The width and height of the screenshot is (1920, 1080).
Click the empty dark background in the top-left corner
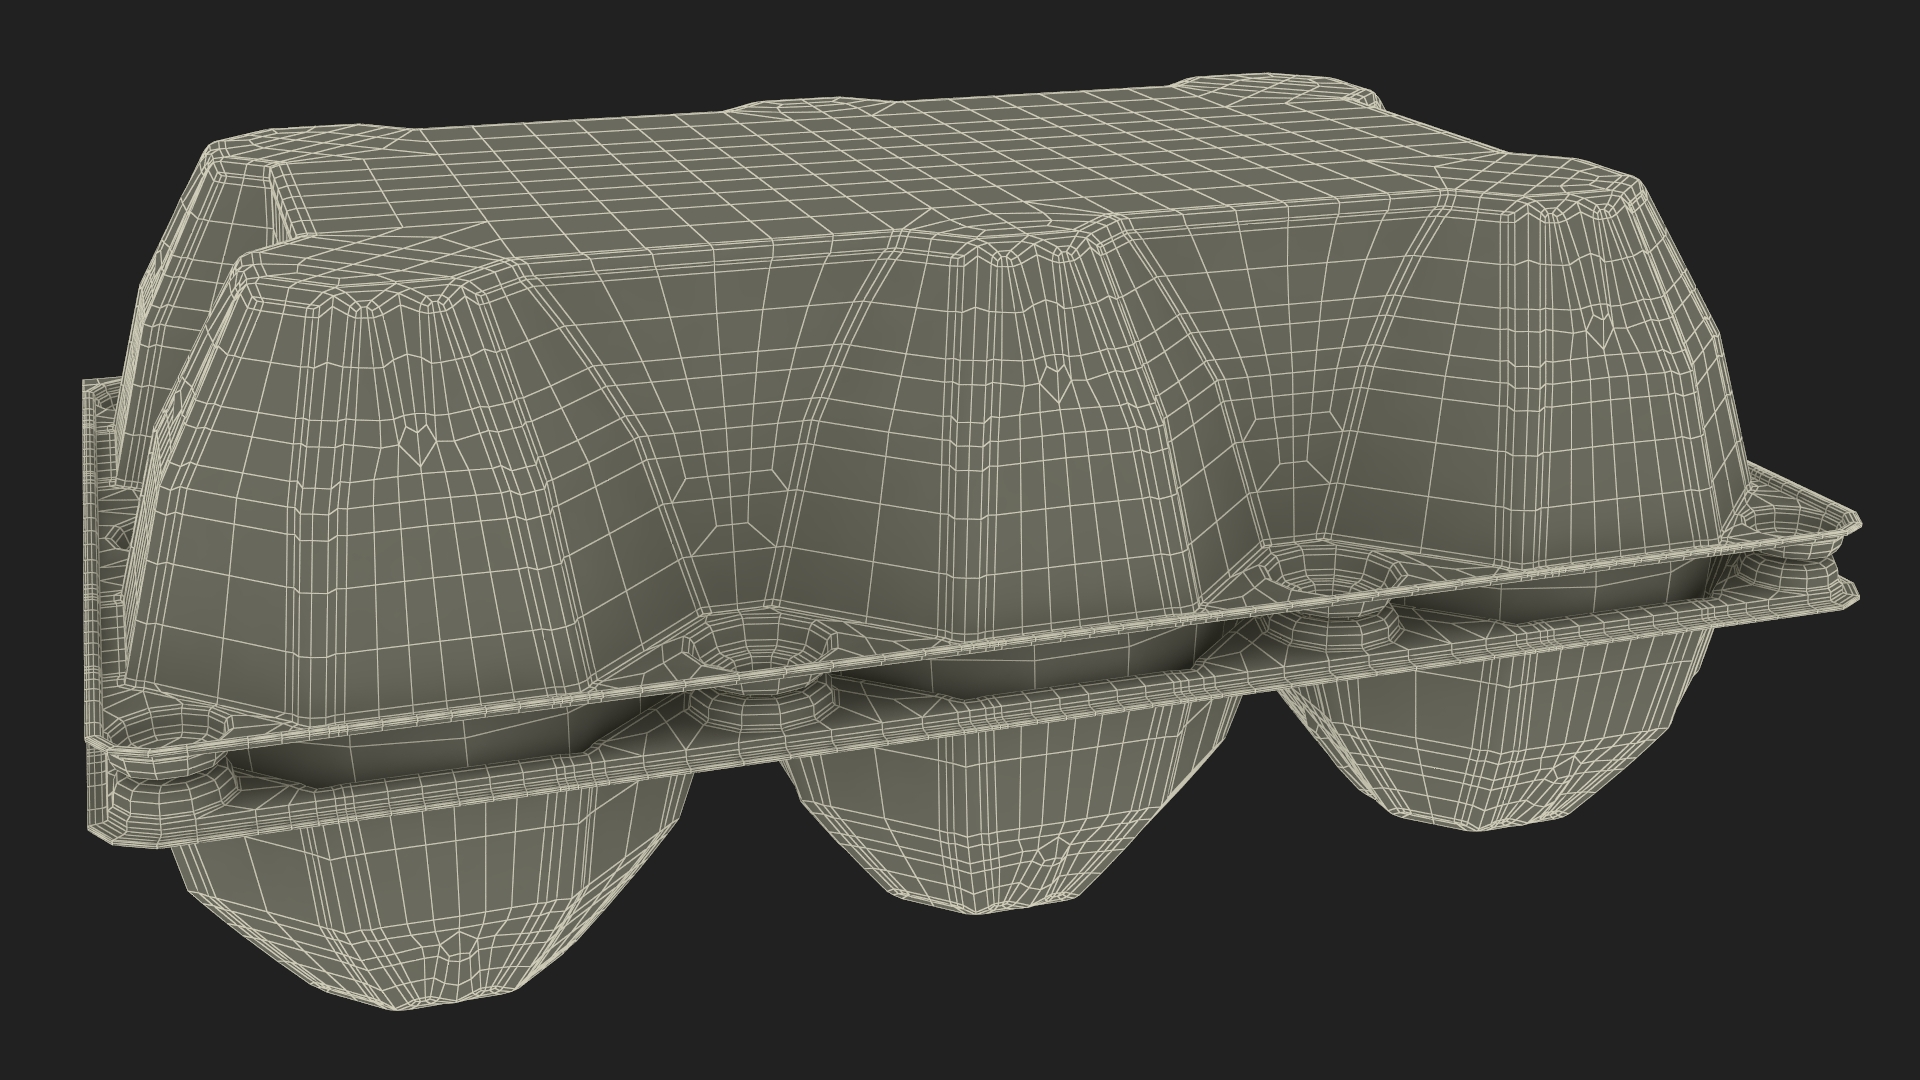tap(60, 50)
